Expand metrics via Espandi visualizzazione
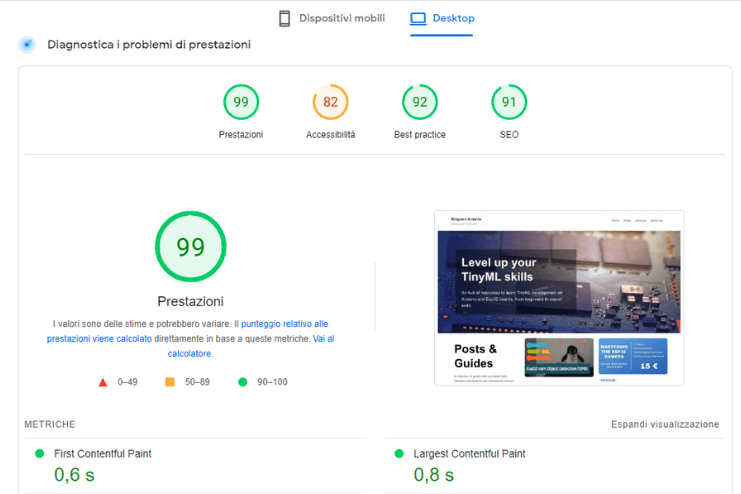Viewport: 741px width, 494px height. [x=665, y=424]
